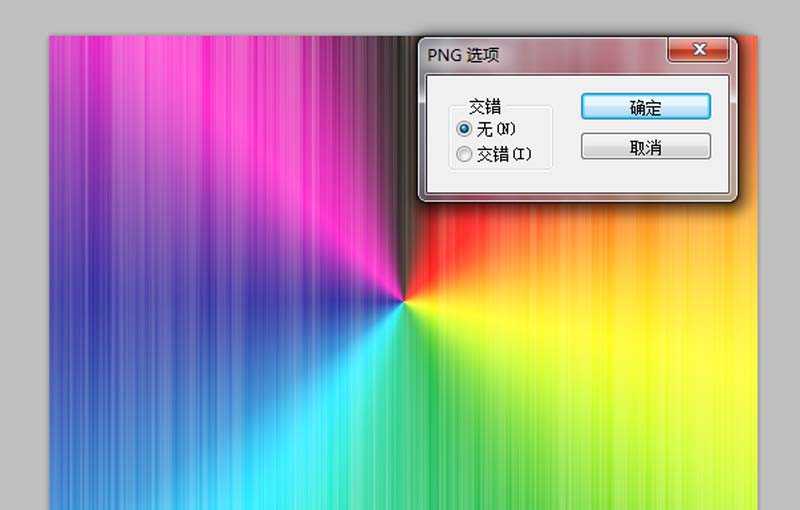This screenshot has width=800, height=510.
Task: Confirm with the 确定 button
Action: pyautogui.click(x=645, y=107)
